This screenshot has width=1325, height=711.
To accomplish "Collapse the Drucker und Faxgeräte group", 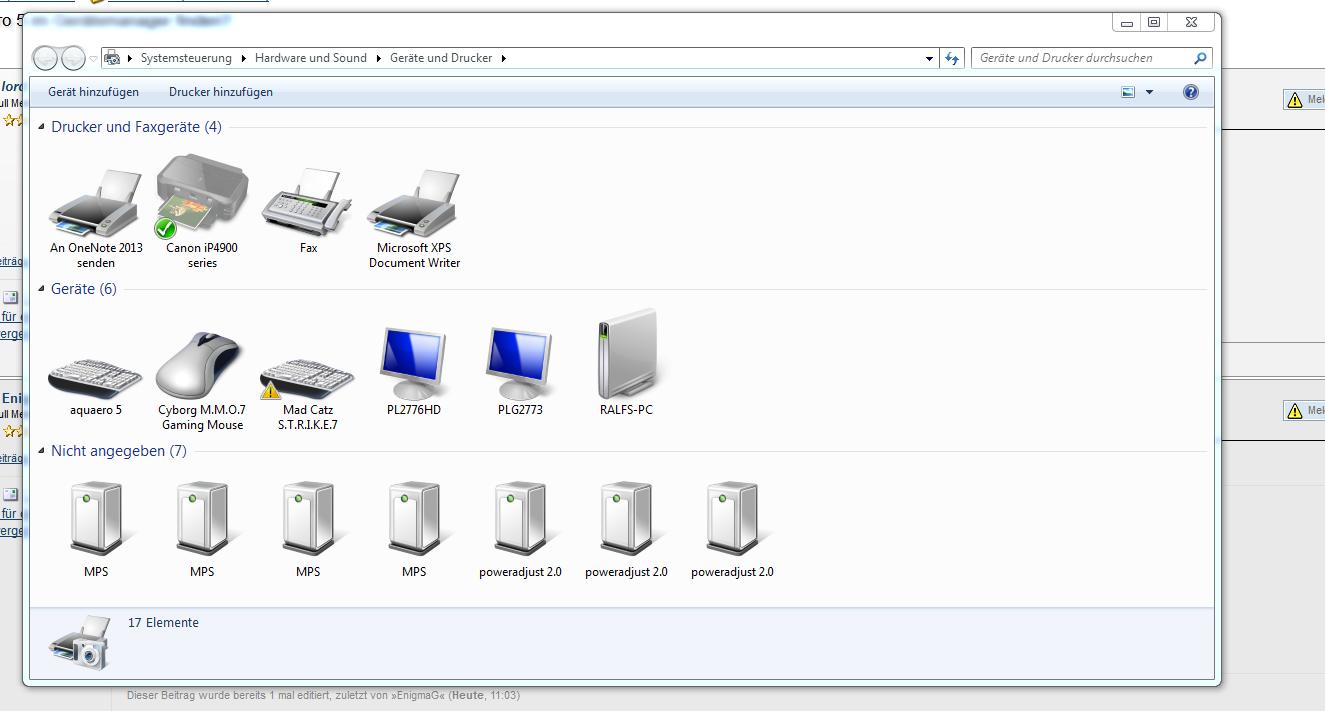I will 42,127.
